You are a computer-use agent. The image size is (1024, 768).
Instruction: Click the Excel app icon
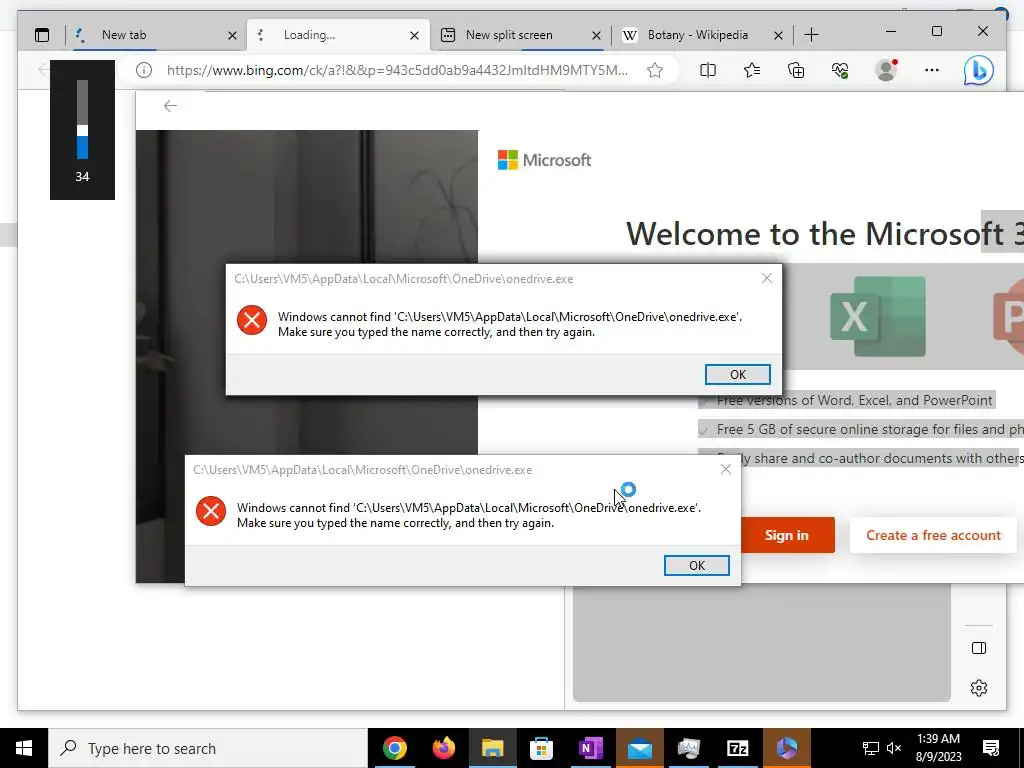[878, 316]
